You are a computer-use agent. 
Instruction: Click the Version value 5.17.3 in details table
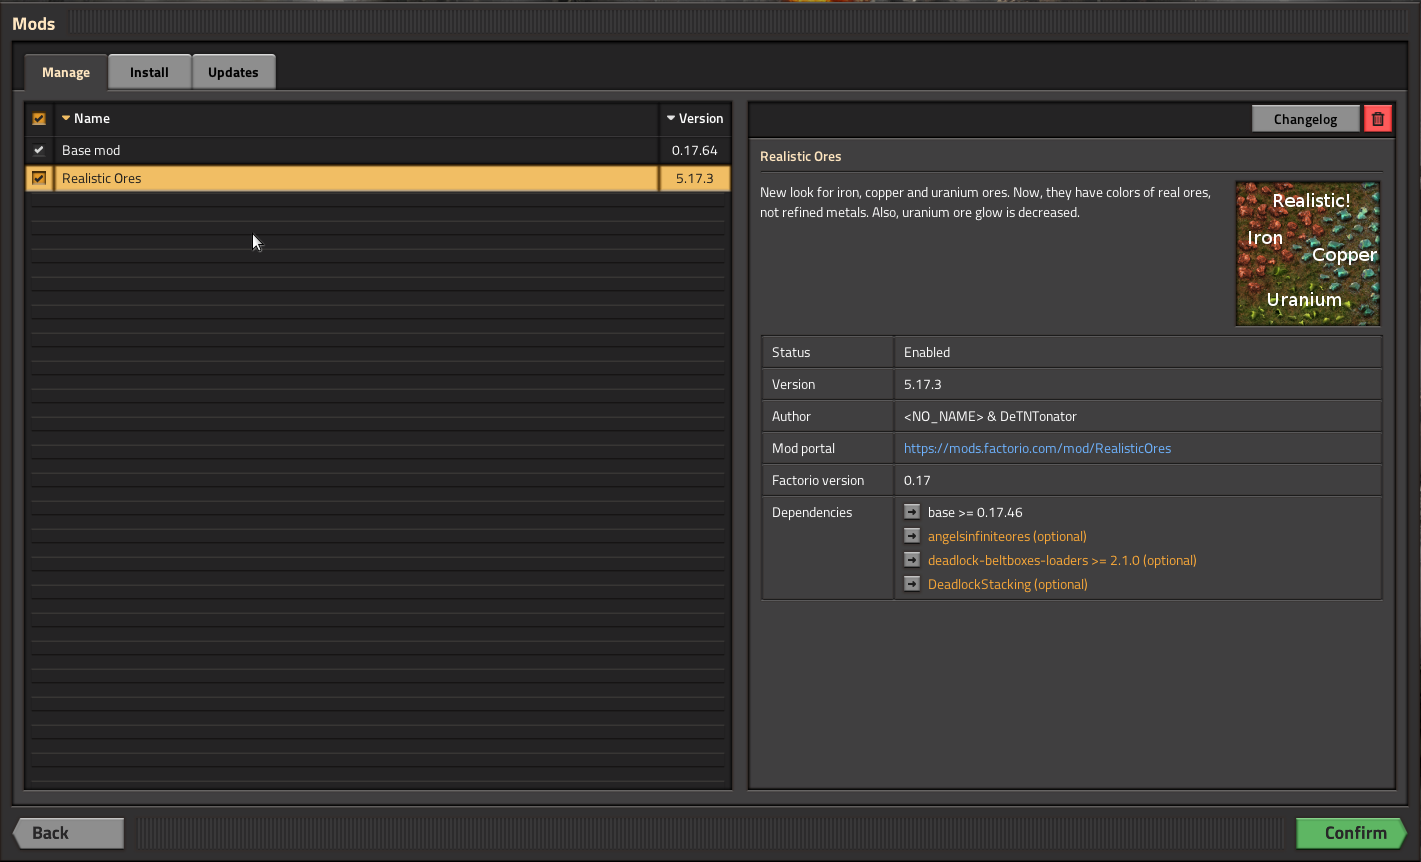922,384
